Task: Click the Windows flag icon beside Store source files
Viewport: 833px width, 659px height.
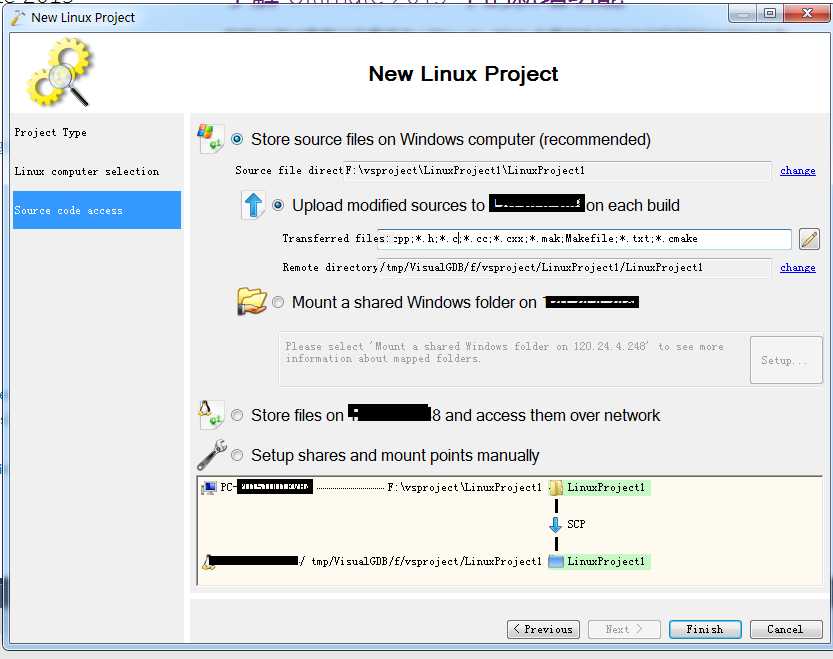Action: [209, 138]
